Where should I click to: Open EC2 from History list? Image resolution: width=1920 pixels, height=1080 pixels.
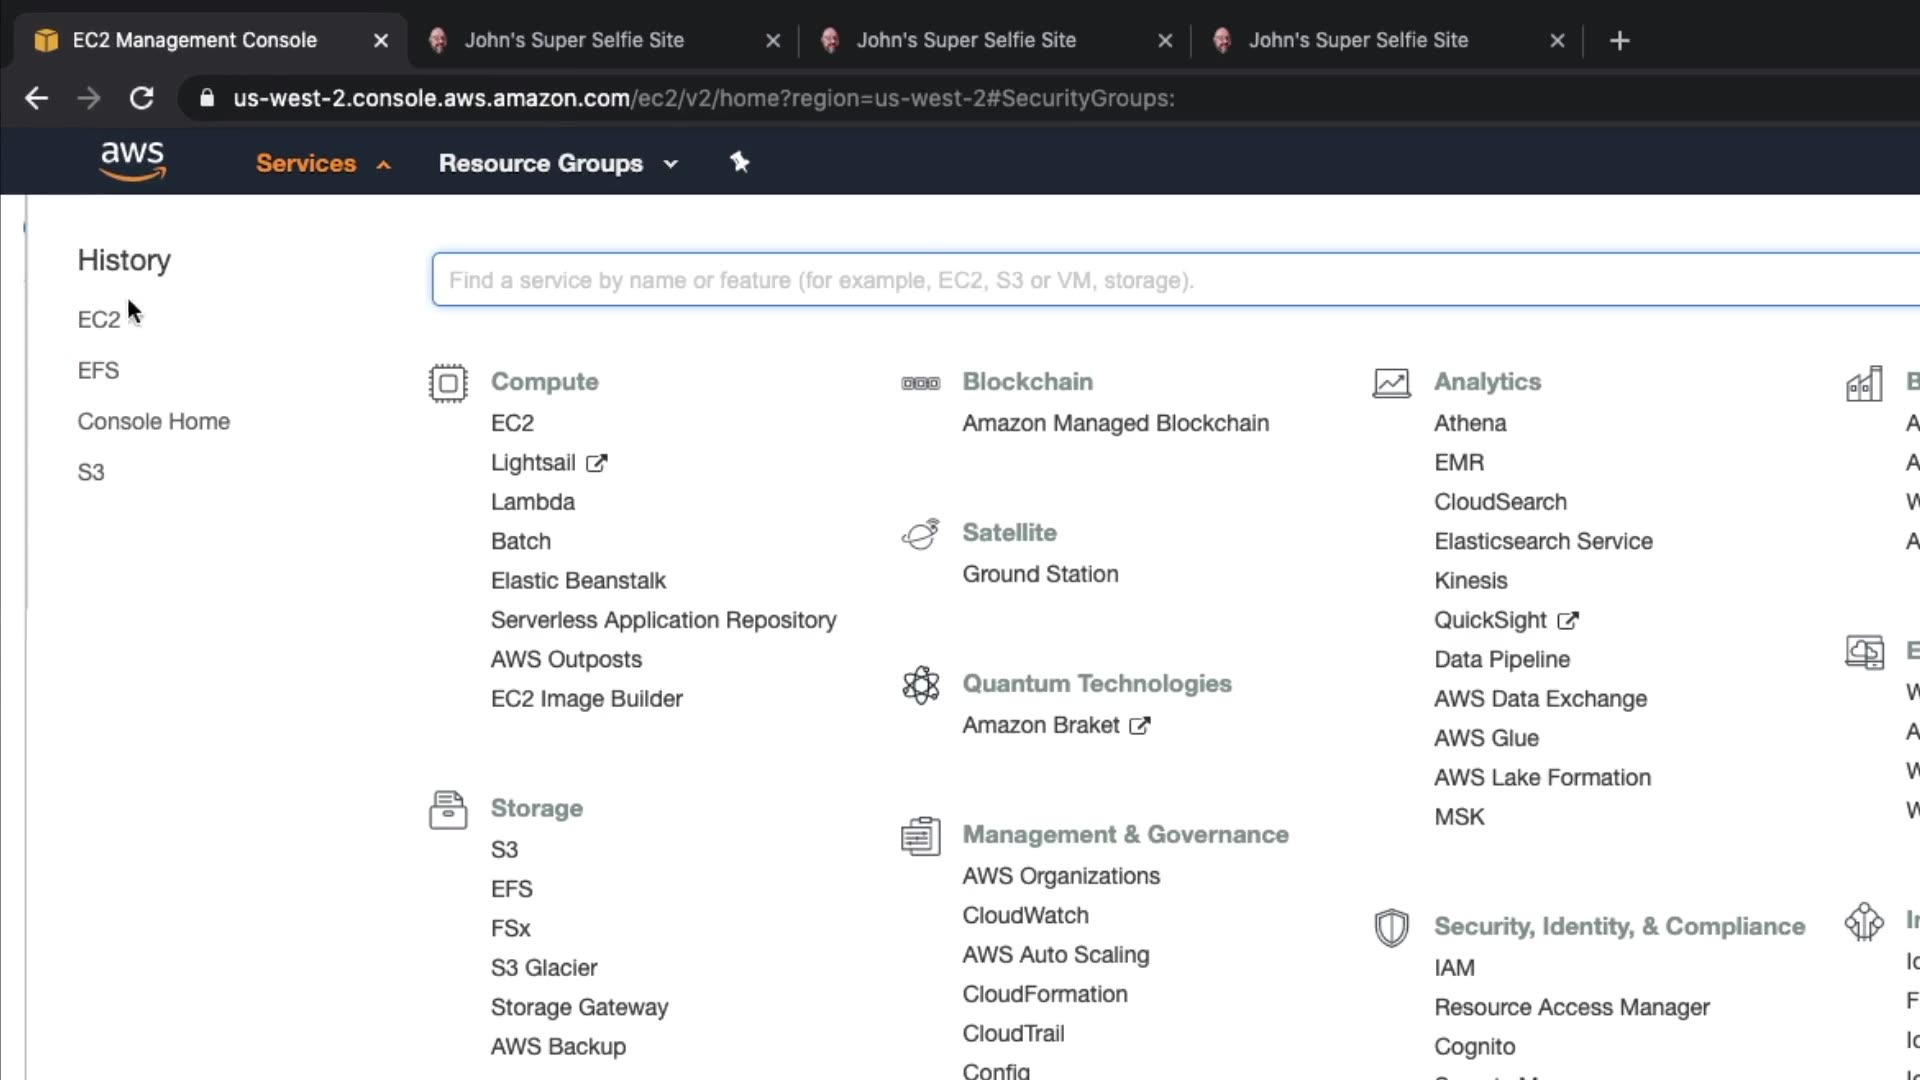click(x=98, y=319)
